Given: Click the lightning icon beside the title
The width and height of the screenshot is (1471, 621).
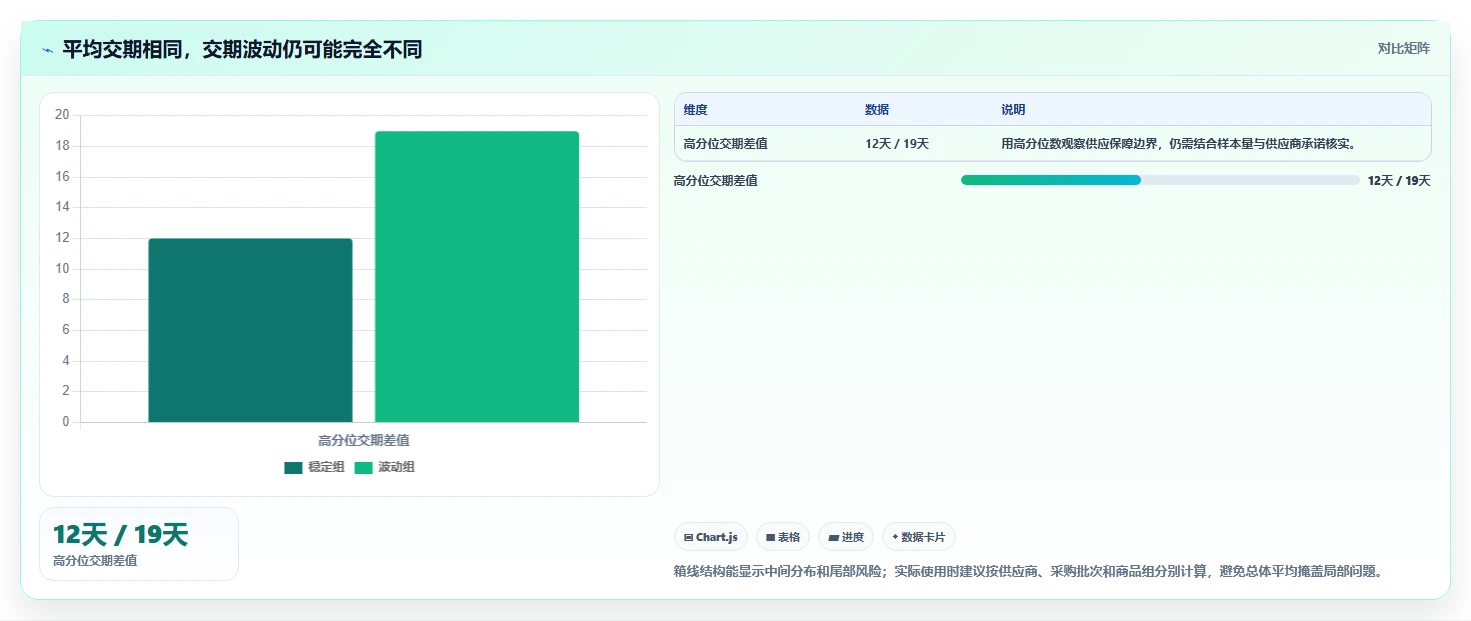Looking at the screenshot, I should (47, 50).
